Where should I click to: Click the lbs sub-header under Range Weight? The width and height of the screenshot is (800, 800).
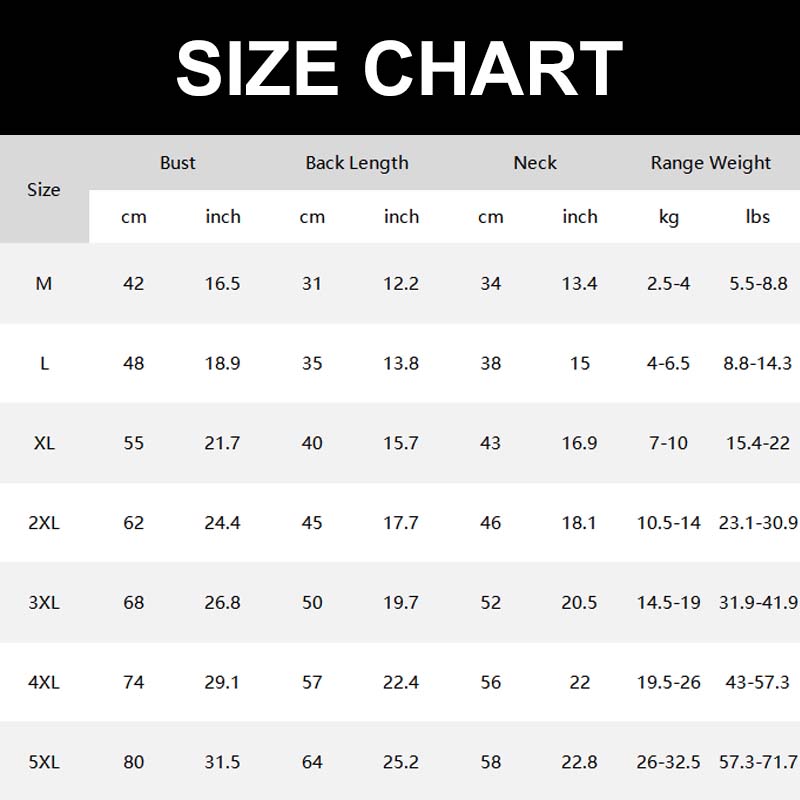coord(758,217)
